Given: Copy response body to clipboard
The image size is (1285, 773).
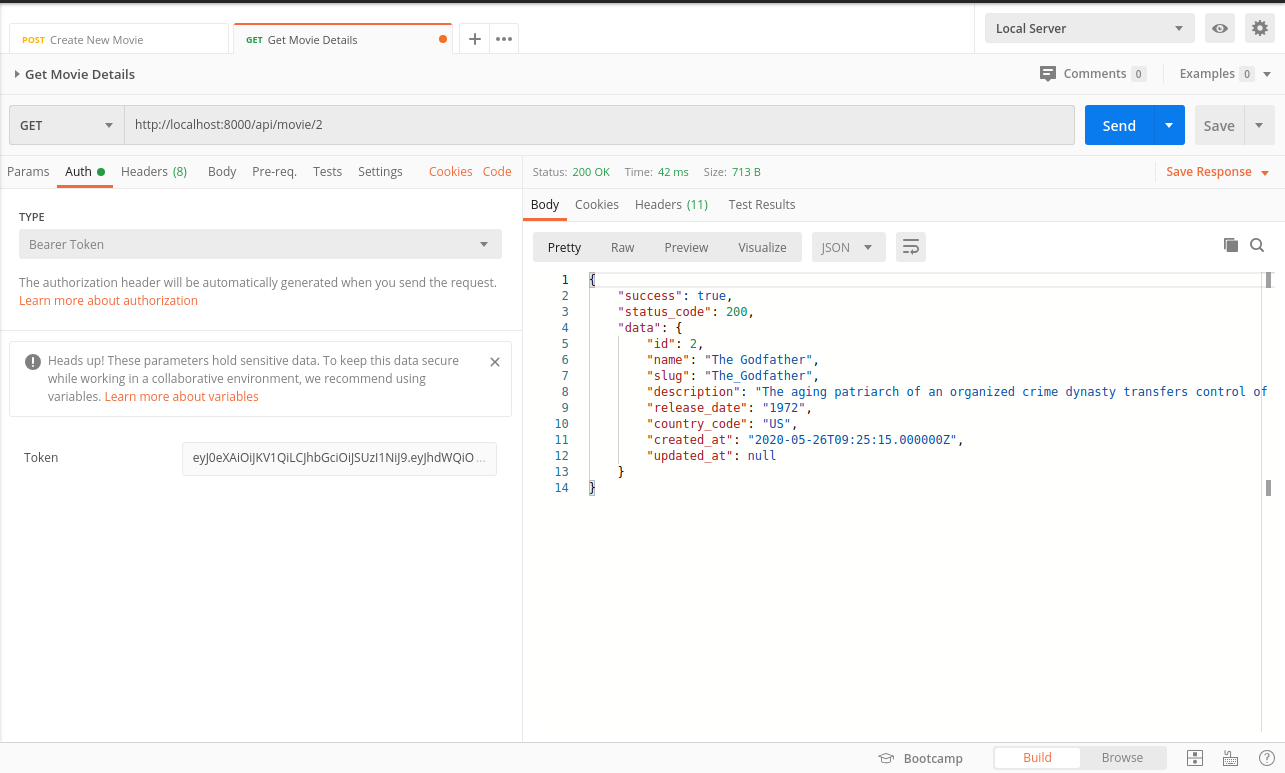Looking at the screenshot, I should pyautogui.click(x=1231, y=245).
